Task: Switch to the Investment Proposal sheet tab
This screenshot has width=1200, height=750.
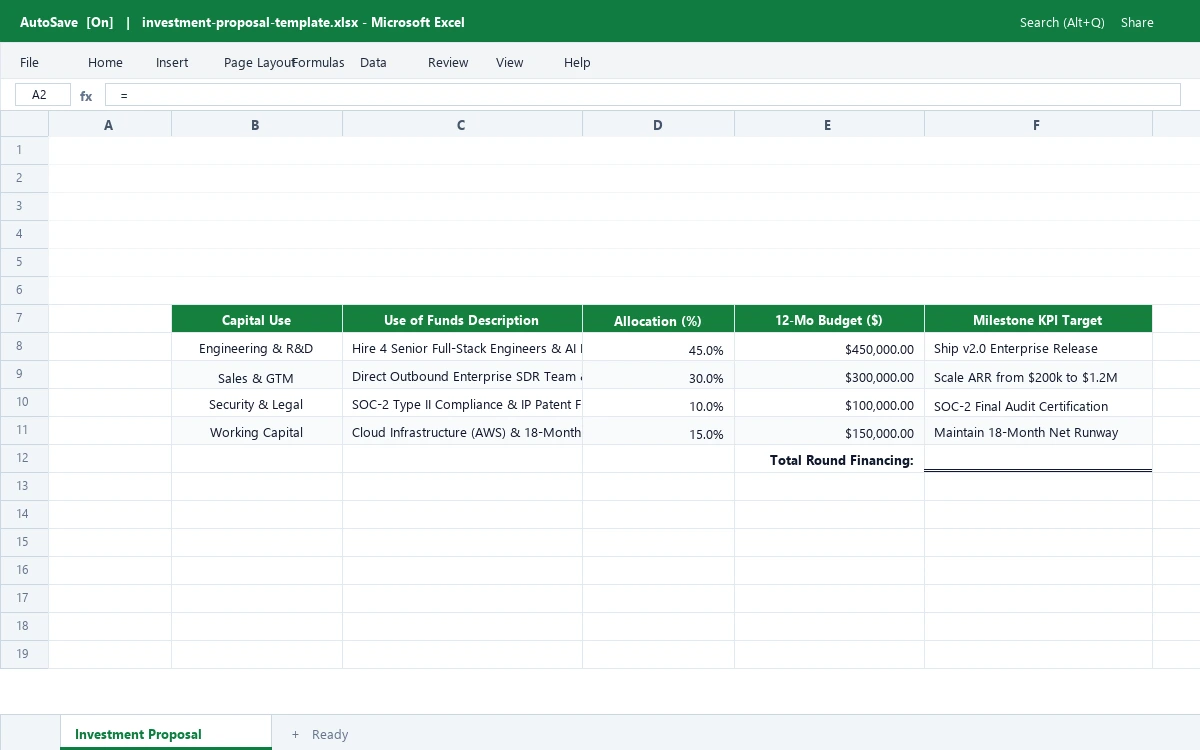Action: click(166, 733)
